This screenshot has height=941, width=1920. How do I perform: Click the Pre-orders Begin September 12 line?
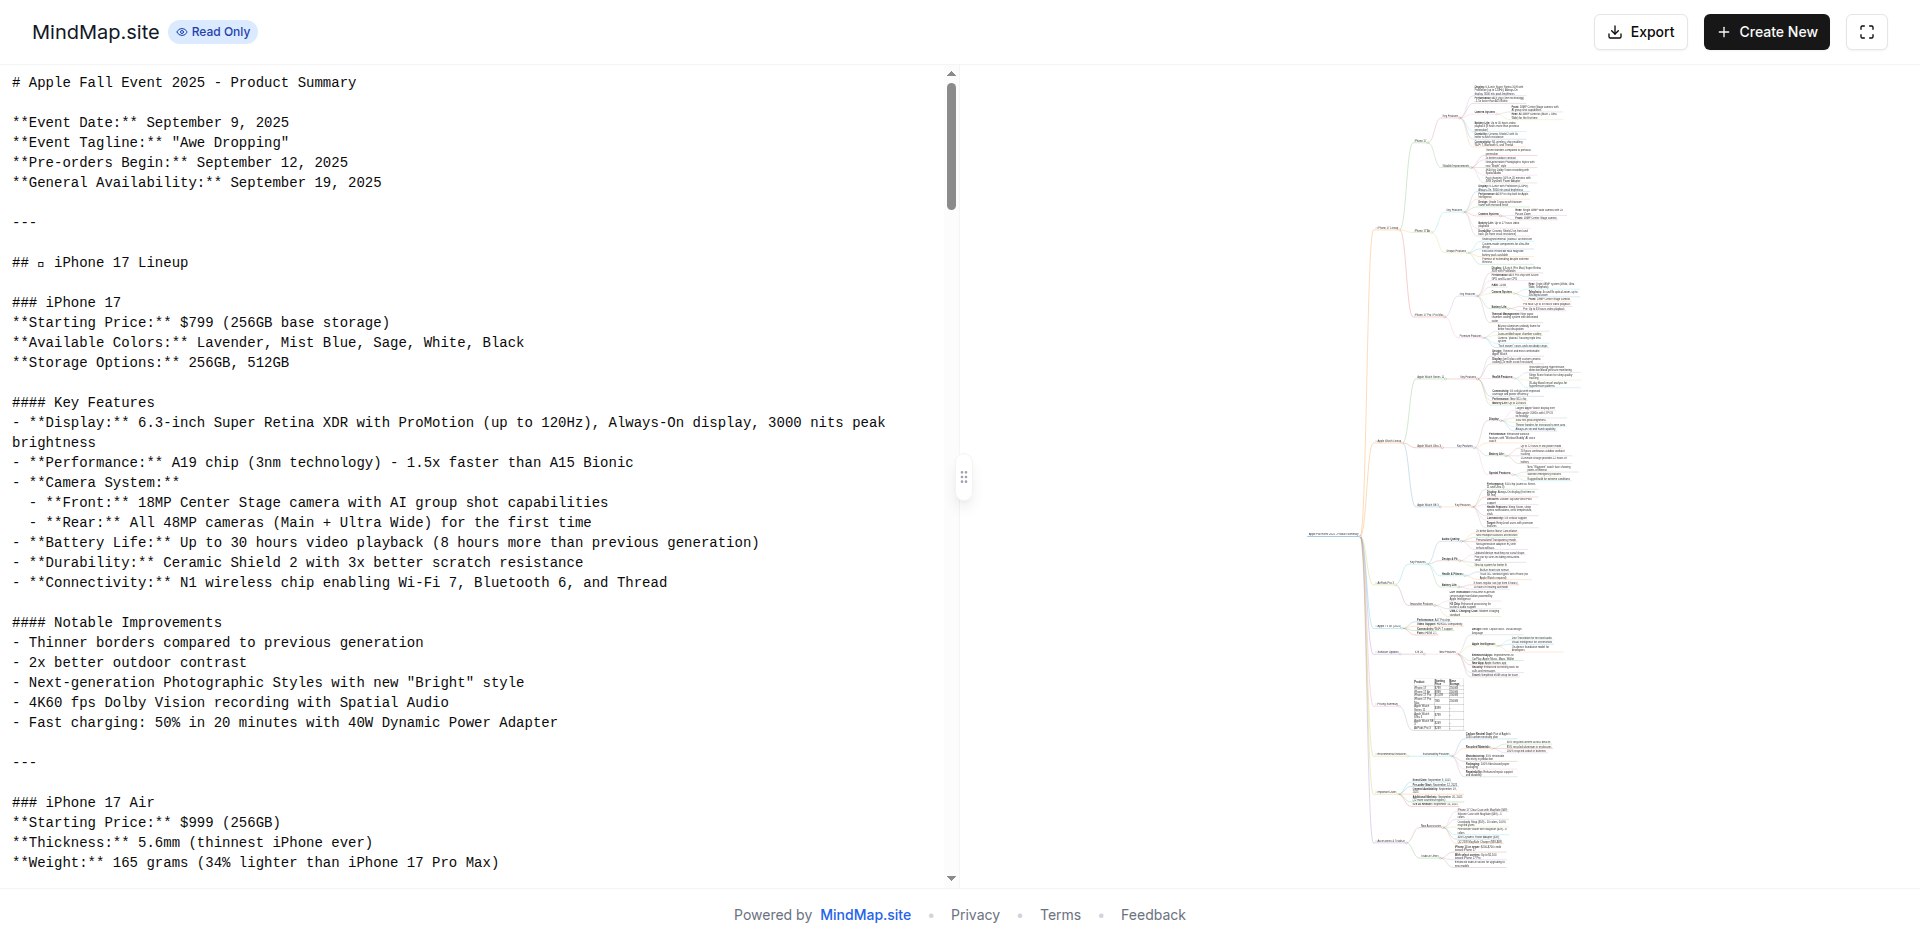(x=180, y=162)
